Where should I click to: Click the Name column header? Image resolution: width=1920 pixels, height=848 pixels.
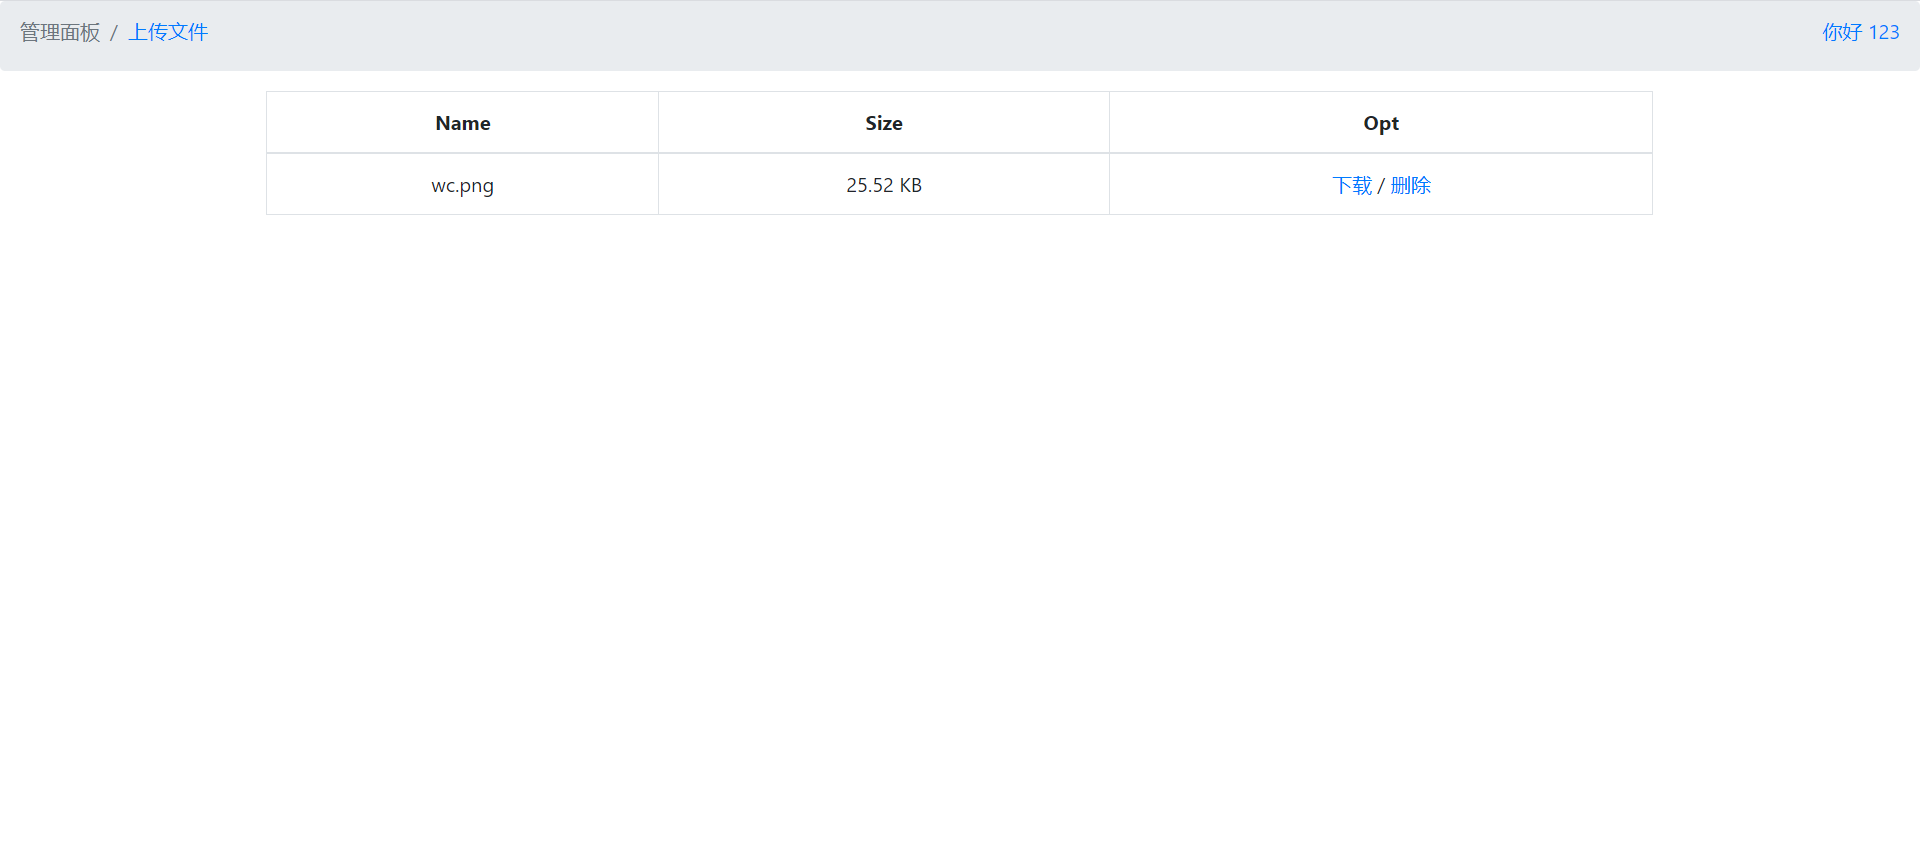[462, 123]
